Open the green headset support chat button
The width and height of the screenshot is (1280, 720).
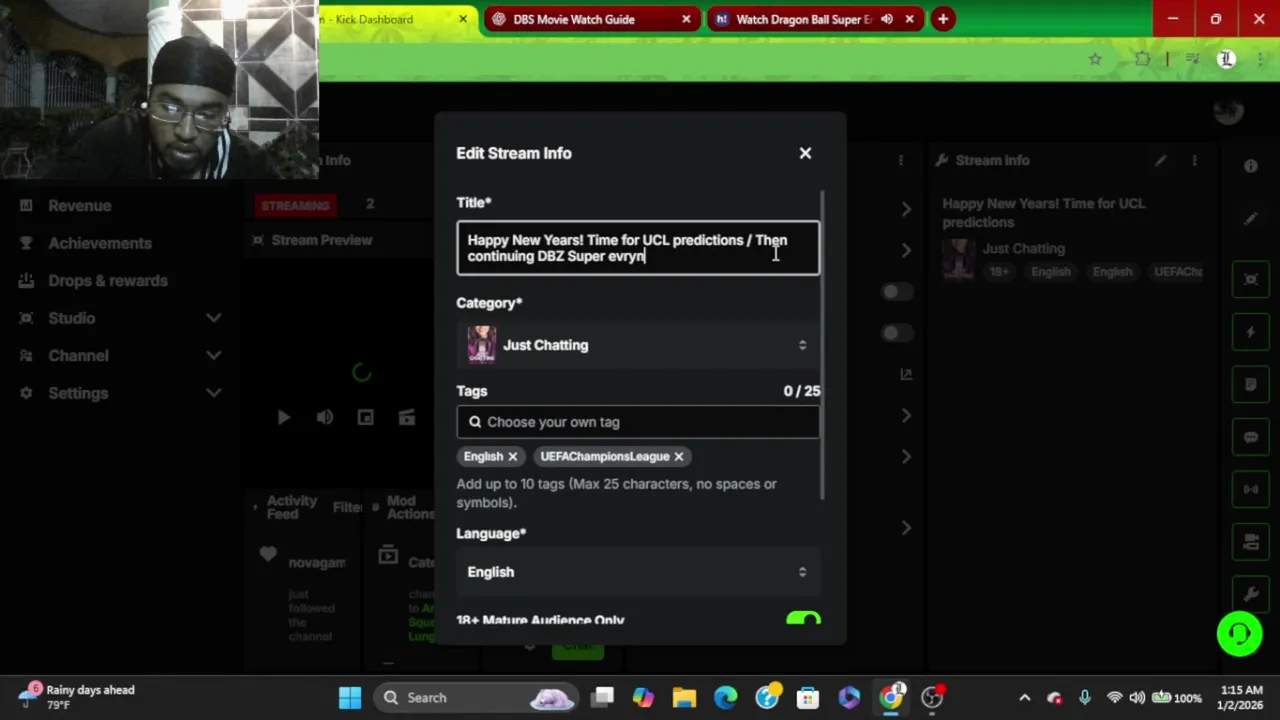(1239, 634)
